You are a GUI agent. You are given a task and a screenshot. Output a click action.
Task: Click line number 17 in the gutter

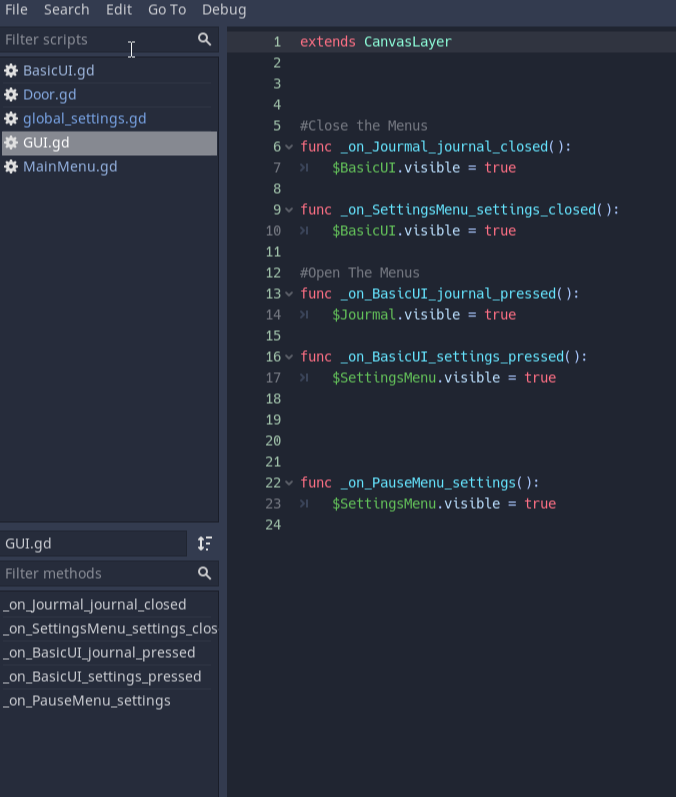272,378
